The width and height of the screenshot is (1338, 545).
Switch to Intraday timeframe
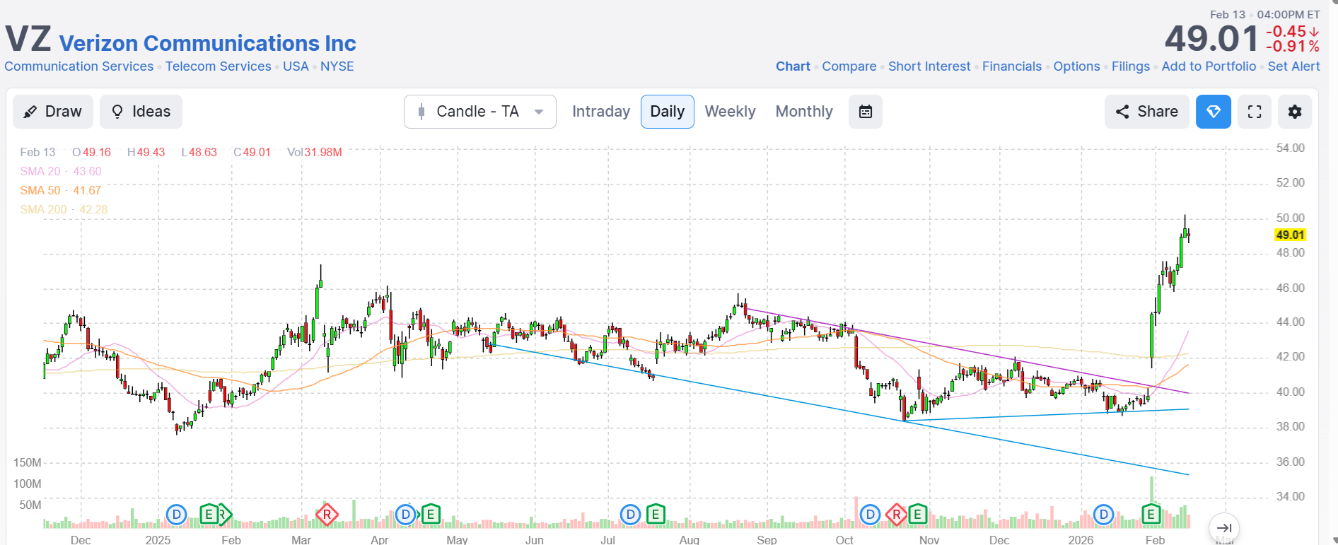601,111
